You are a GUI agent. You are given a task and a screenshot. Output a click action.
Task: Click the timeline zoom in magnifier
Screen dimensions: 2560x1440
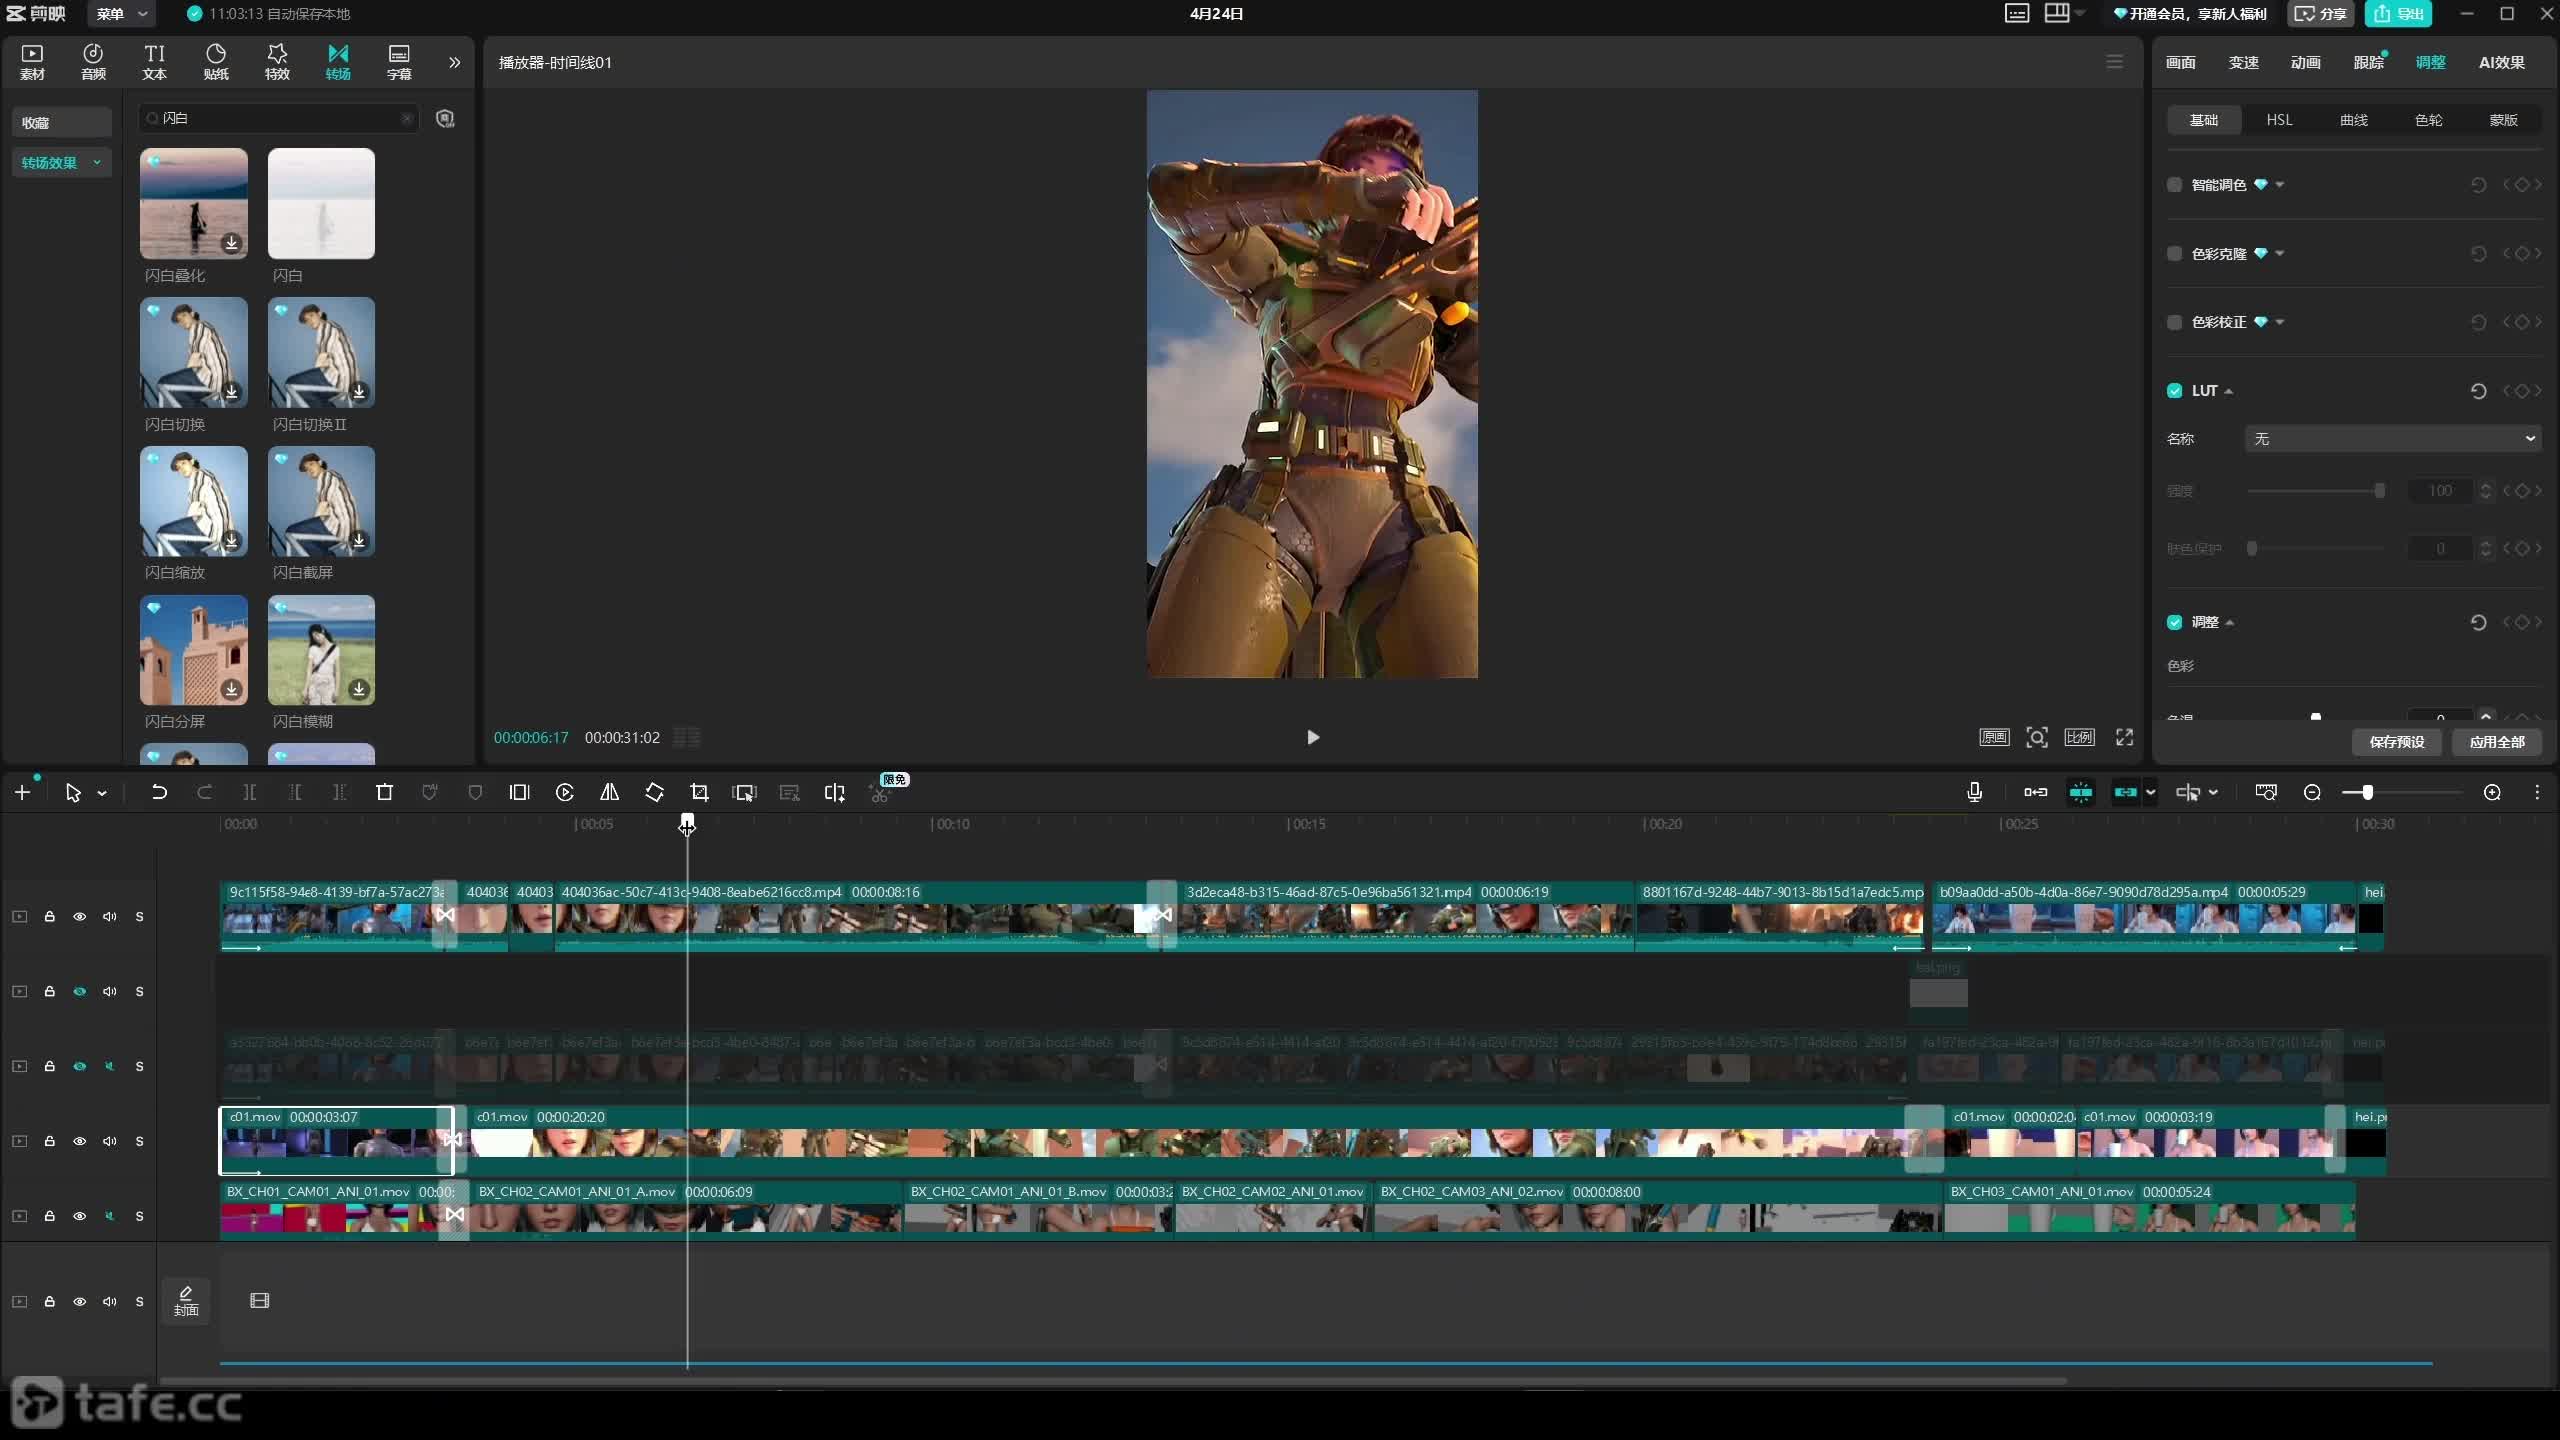click(2492, 792)
